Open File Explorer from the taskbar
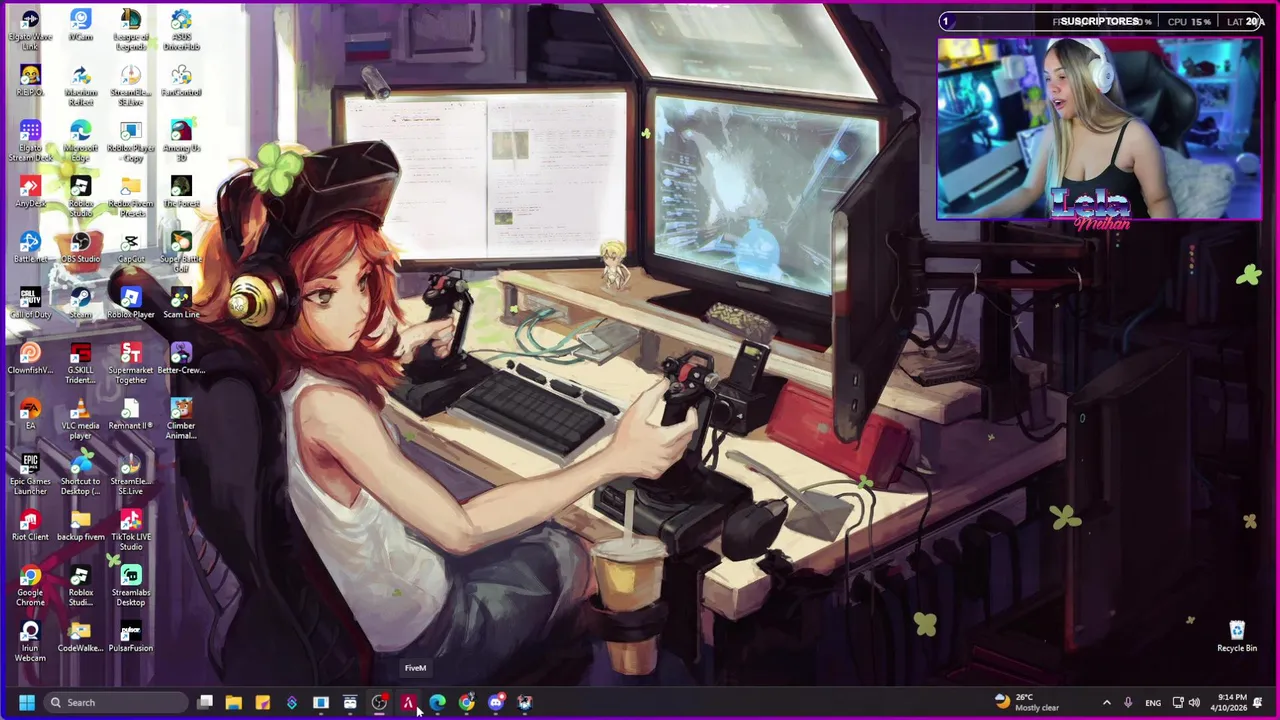Viewport: 1280px width, 720px height. [233, 702]
